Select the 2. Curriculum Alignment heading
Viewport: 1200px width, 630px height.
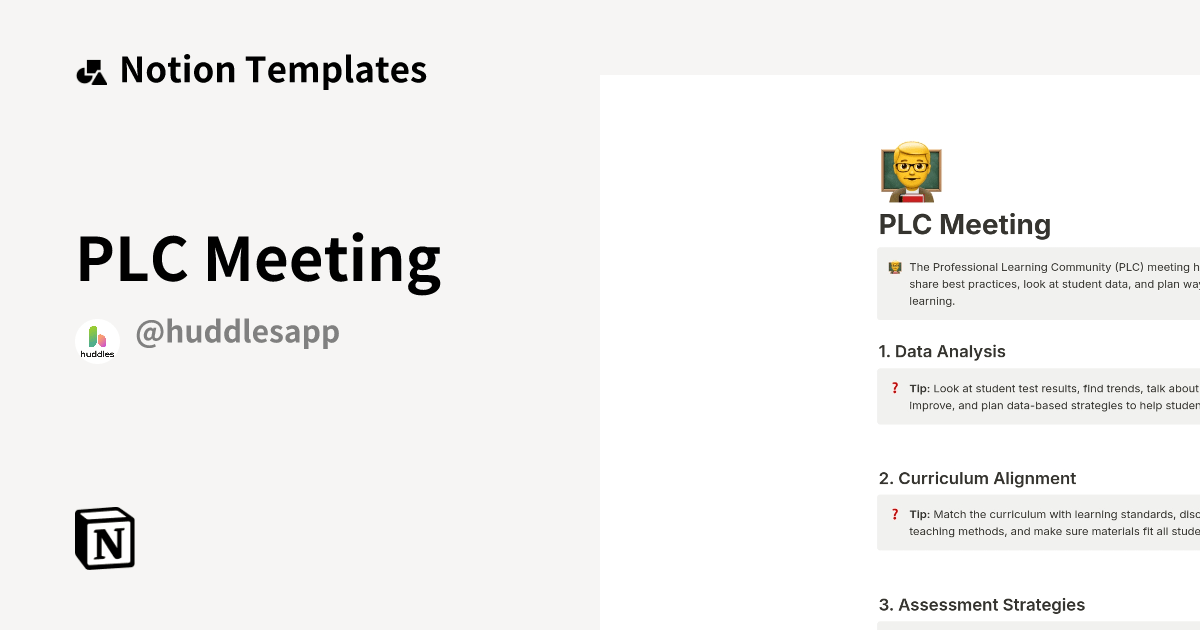(977, 478)
